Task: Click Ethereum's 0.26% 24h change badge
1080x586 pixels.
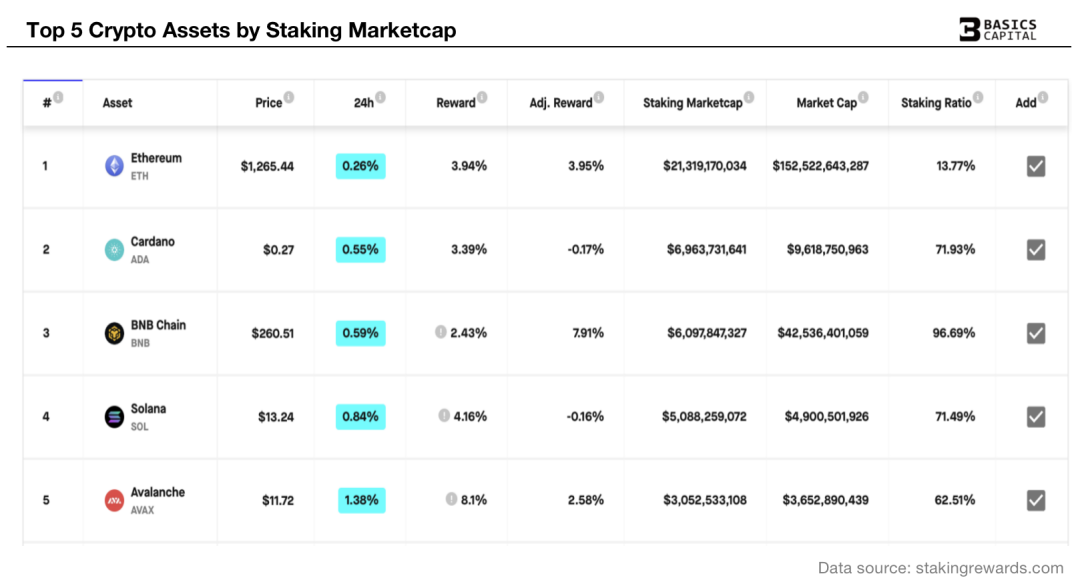Action: tap(360, 166)
